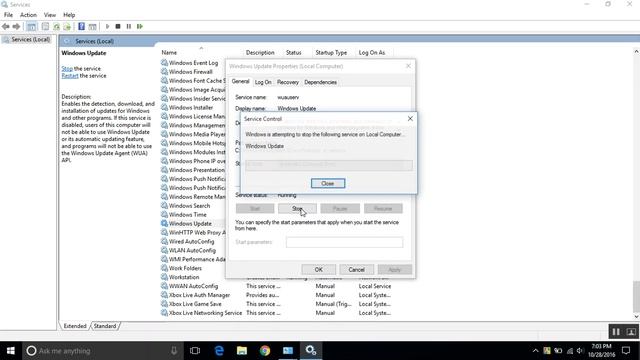Sort by the Description column header

(x=260, y=53)
